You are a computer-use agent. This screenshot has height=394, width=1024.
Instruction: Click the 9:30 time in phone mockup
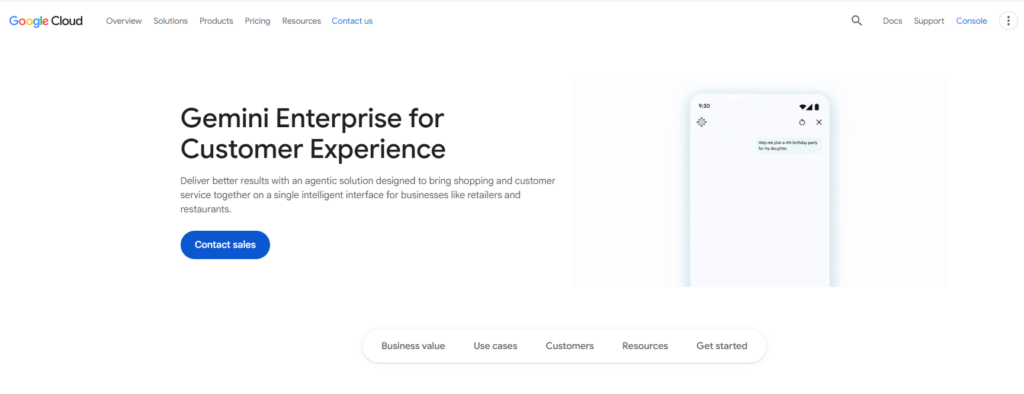(704, 106)
